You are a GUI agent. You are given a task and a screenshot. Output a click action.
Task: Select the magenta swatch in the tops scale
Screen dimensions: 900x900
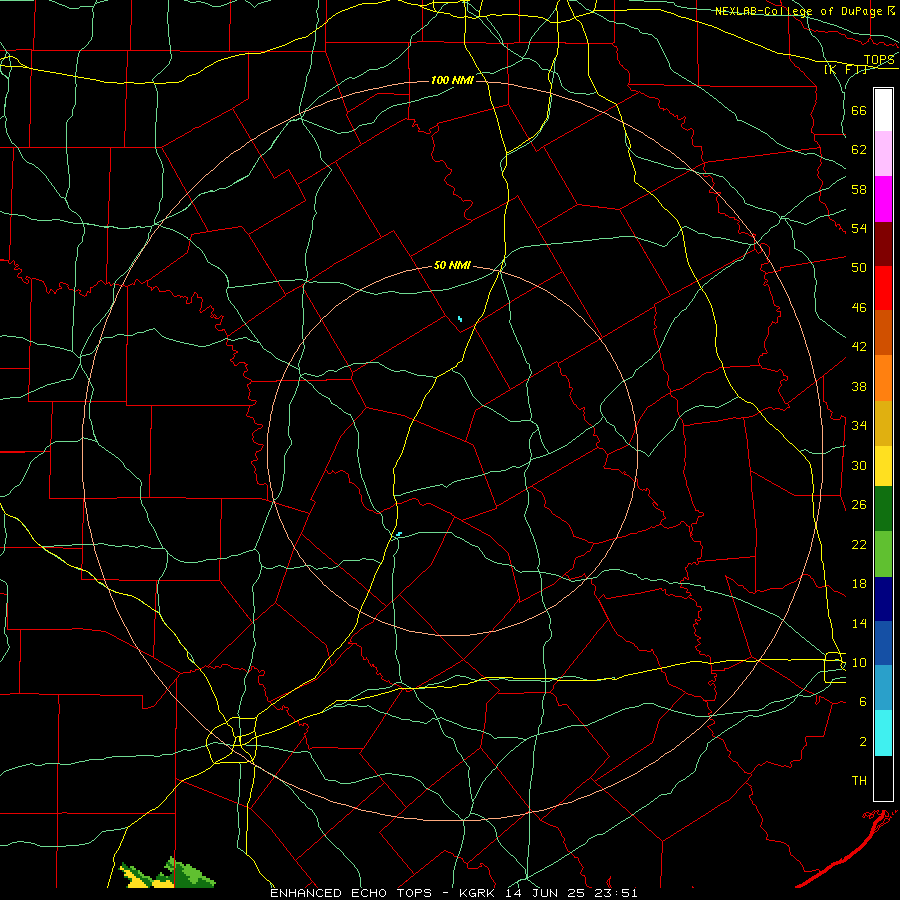tap(883, 199)
